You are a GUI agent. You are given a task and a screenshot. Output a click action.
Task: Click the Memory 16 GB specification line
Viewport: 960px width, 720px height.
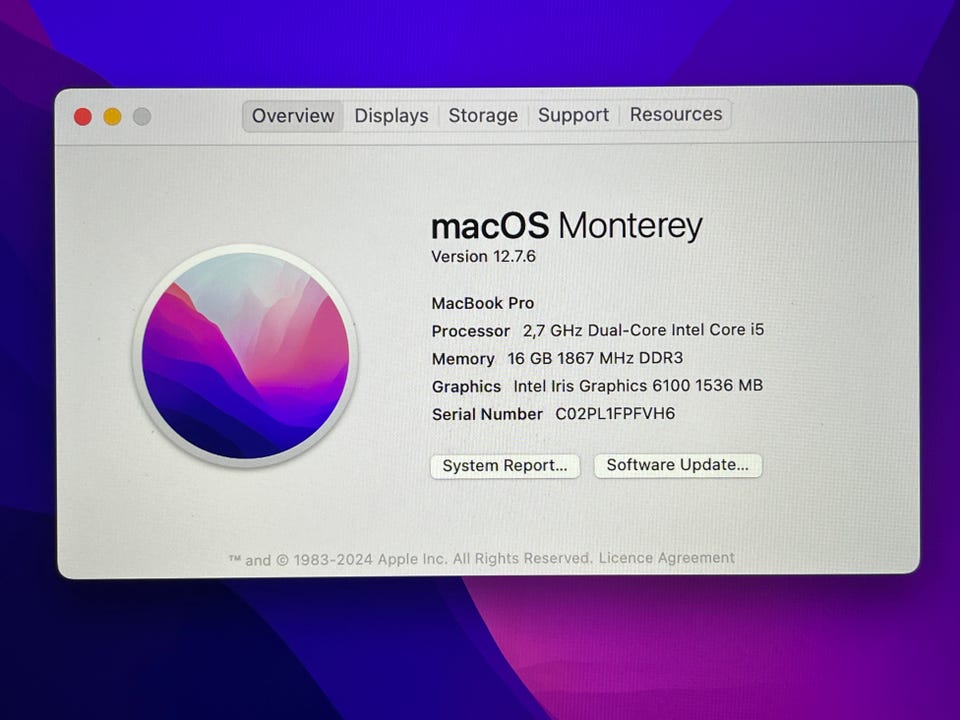pyautogui.click(x=557, y=358)
